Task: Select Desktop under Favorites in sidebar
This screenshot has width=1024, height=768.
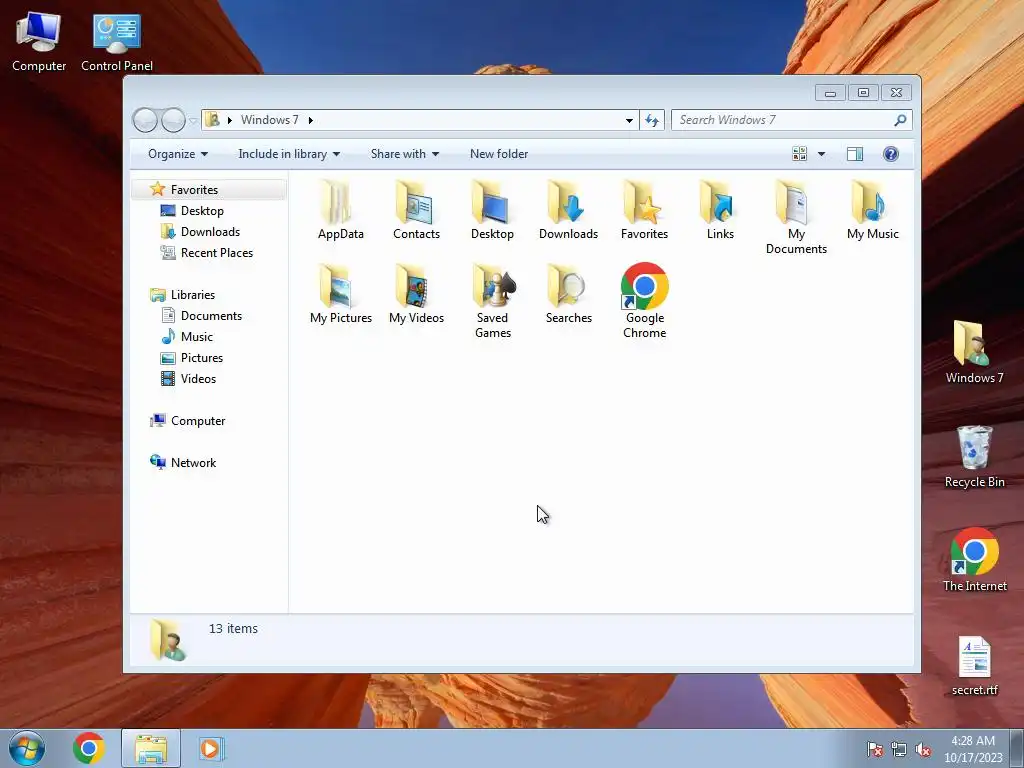Action: coord(202,211)
